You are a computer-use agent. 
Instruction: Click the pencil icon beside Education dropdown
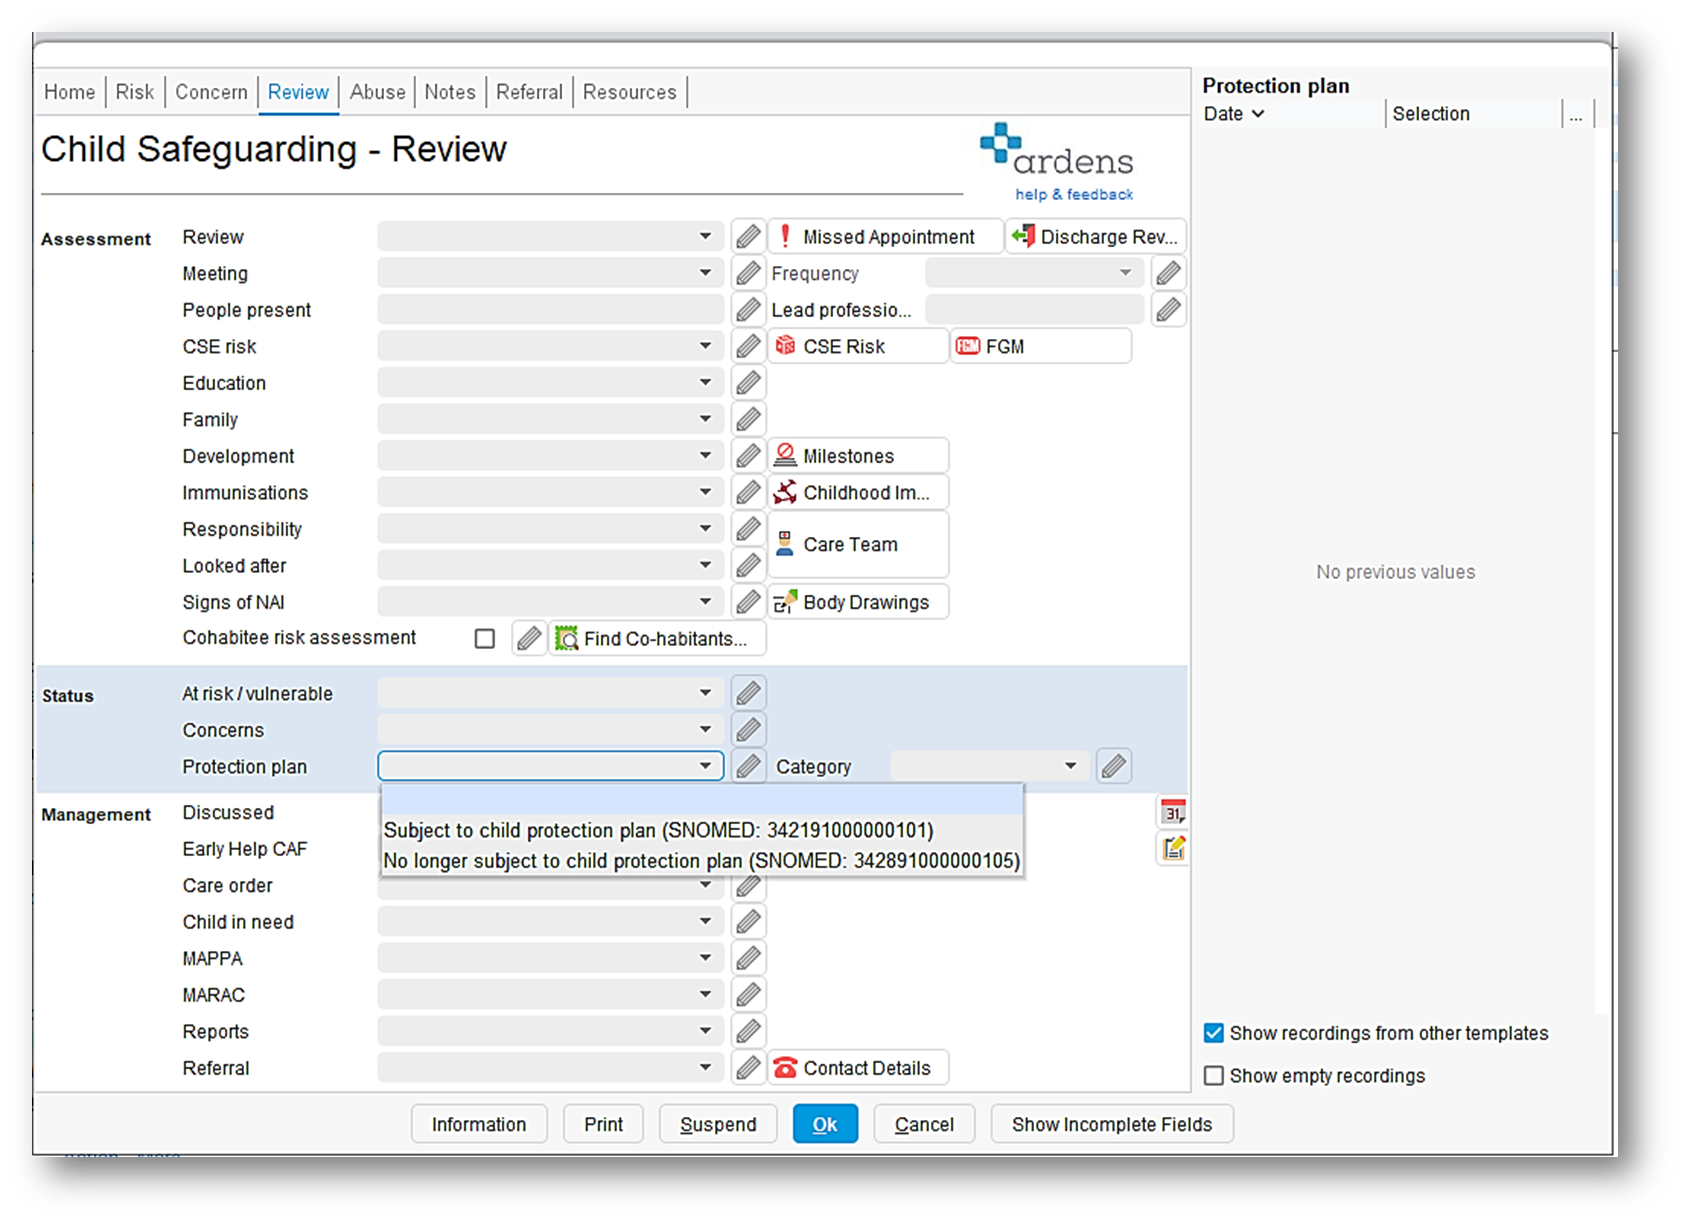[x=748, y=383]
